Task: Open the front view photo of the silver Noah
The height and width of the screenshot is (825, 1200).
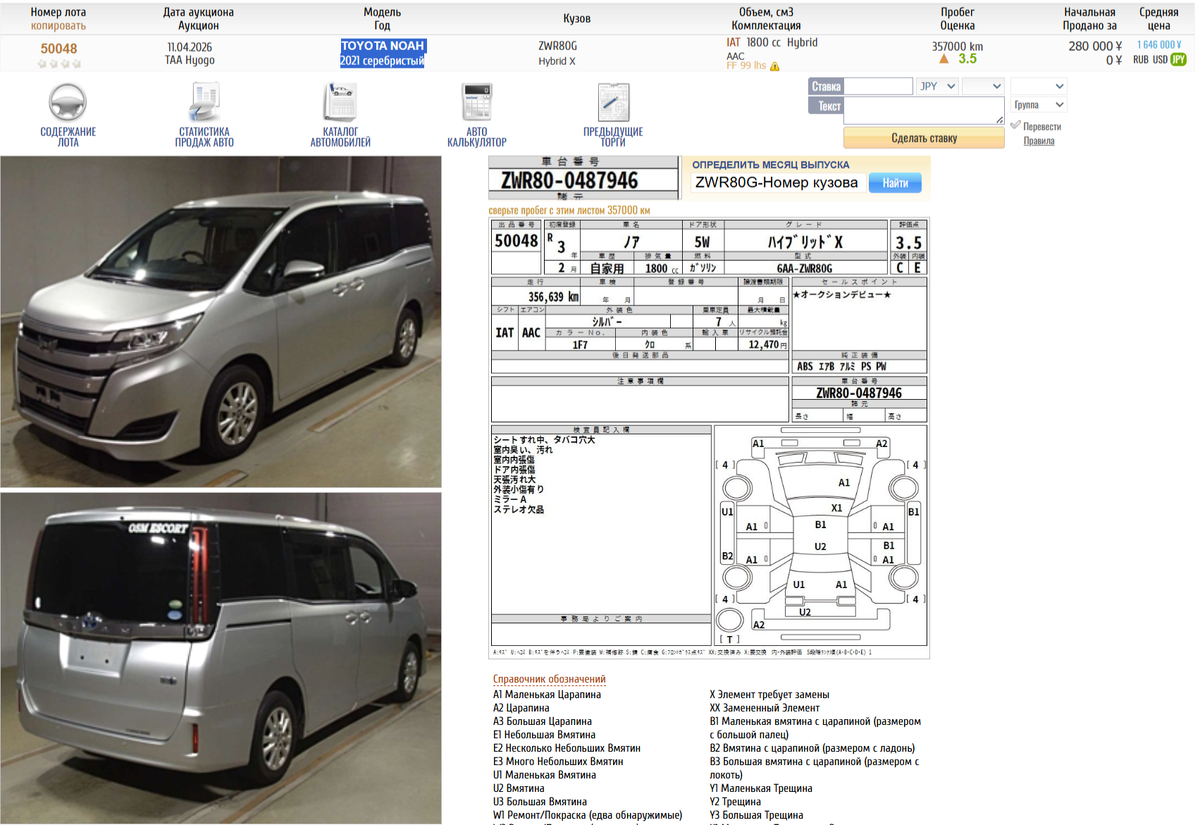Action: coord(221,321)
